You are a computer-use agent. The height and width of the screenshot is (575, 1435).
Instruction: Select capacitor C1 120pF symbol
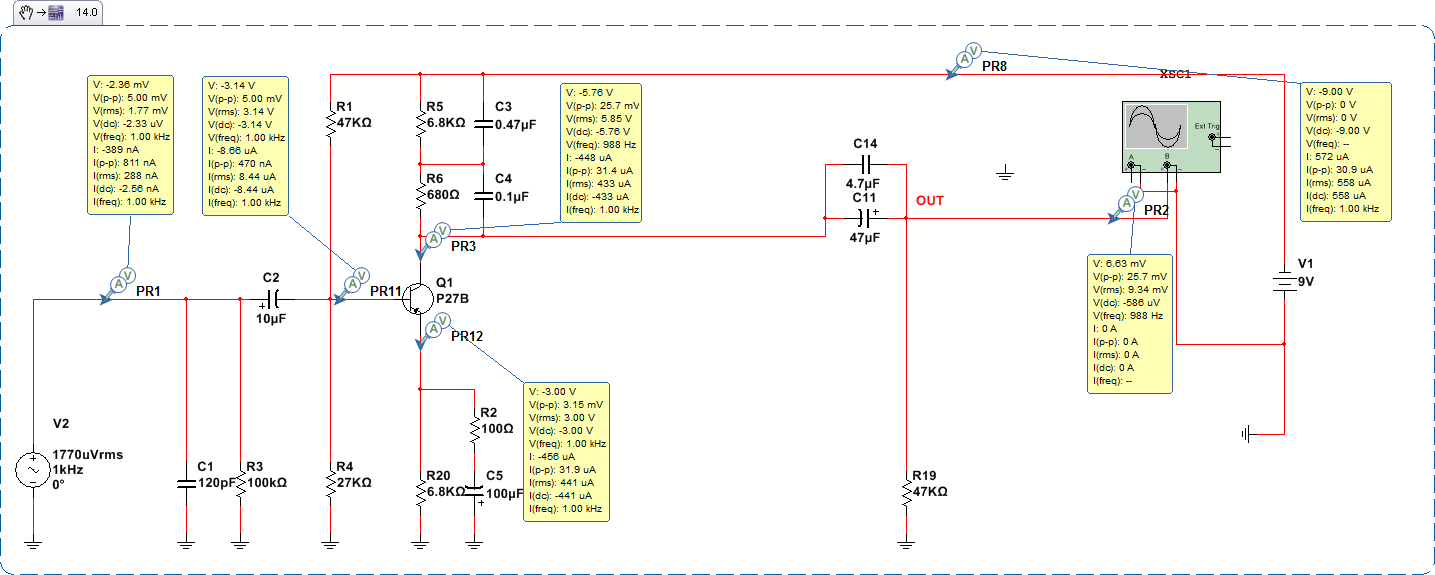185,483
